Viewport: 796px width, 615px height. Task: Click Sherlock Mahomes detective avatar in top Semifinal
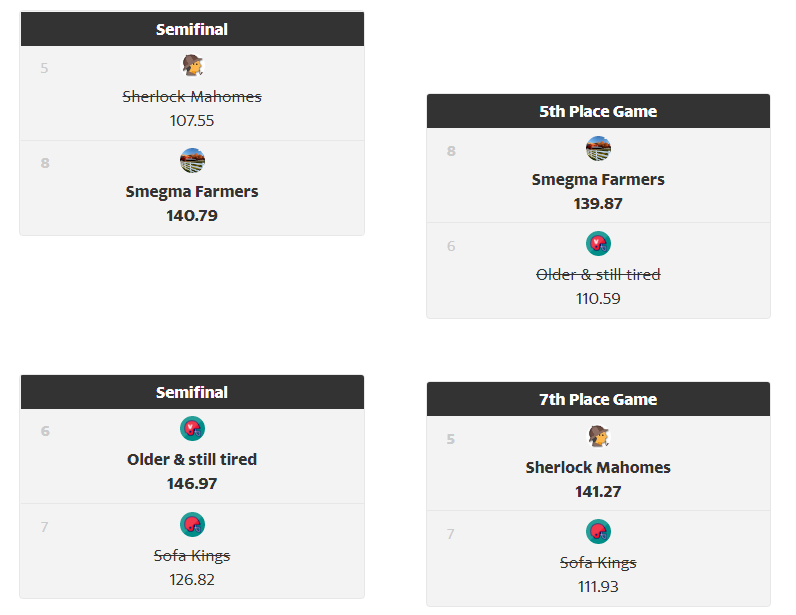click(x=192, y=66)
